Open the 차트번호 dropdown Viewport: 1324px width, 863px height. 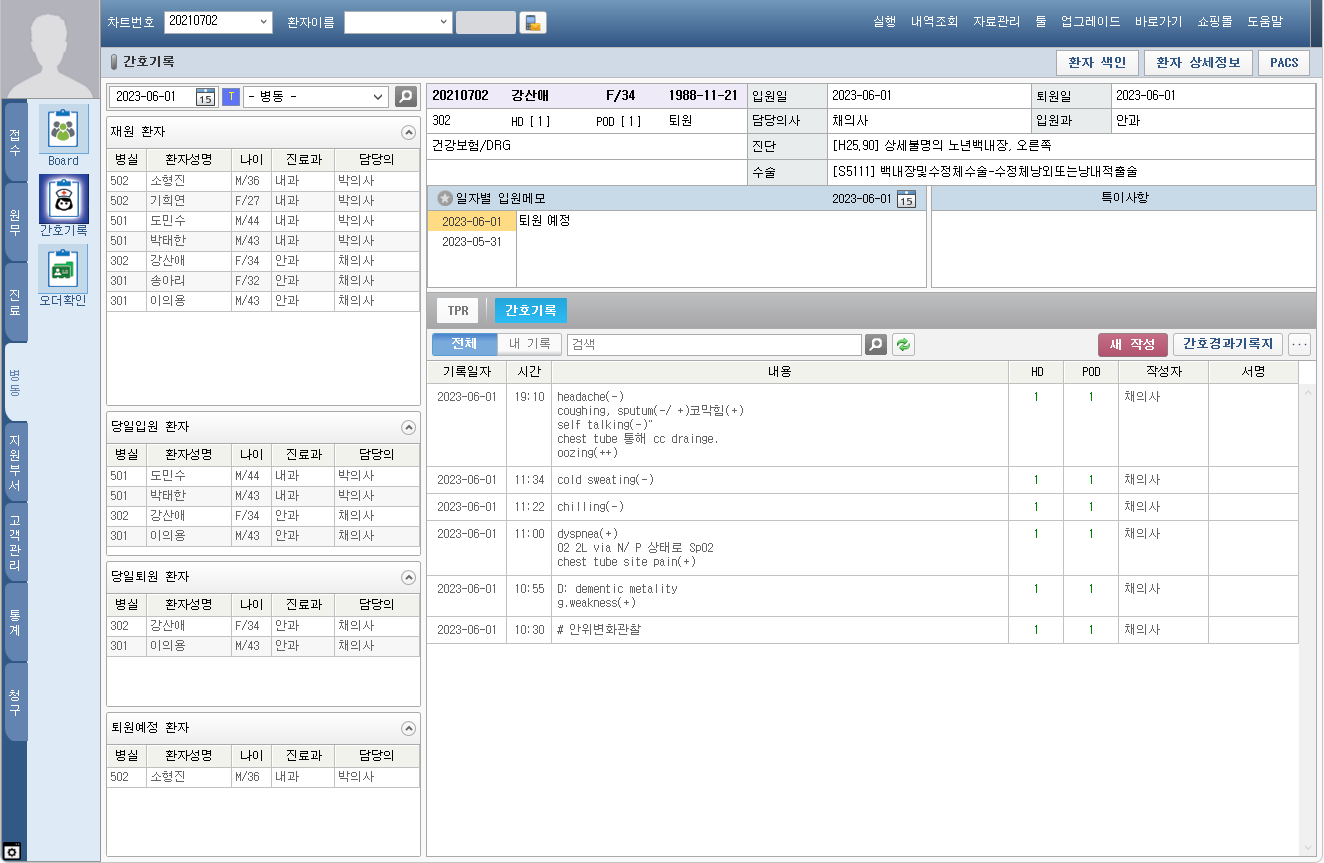[264, 22]
